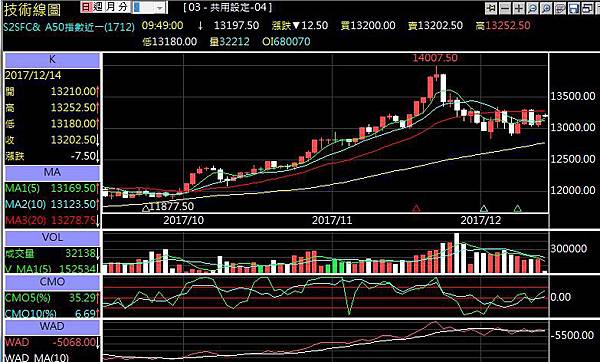Click the green triangle marker on date axis
This screenshot has width=600, height=362.
pos(518,209)
